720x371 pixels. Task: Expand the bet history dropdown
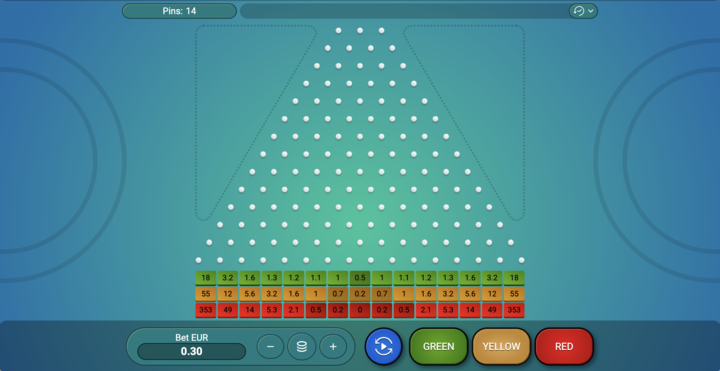pos(583,11)
